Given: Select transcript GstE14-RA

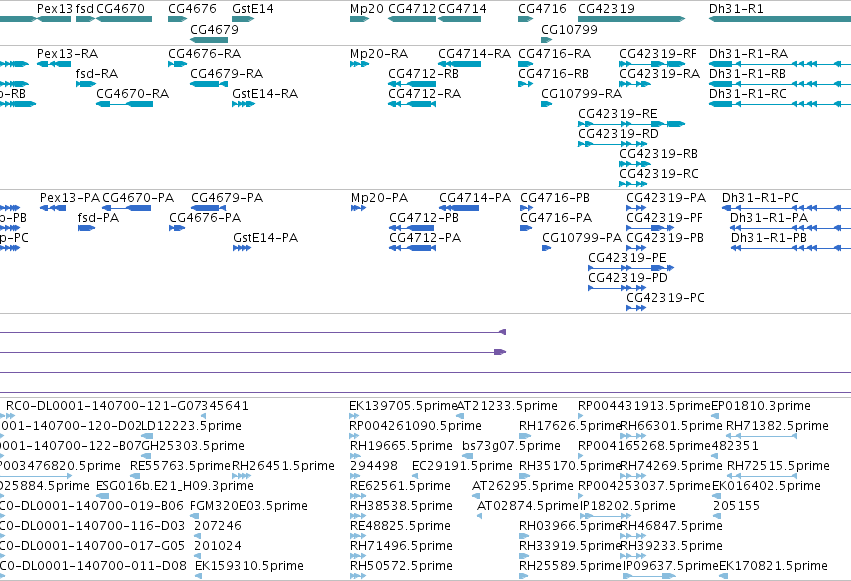Looking at the screenshot, I should tap(265, 94).
